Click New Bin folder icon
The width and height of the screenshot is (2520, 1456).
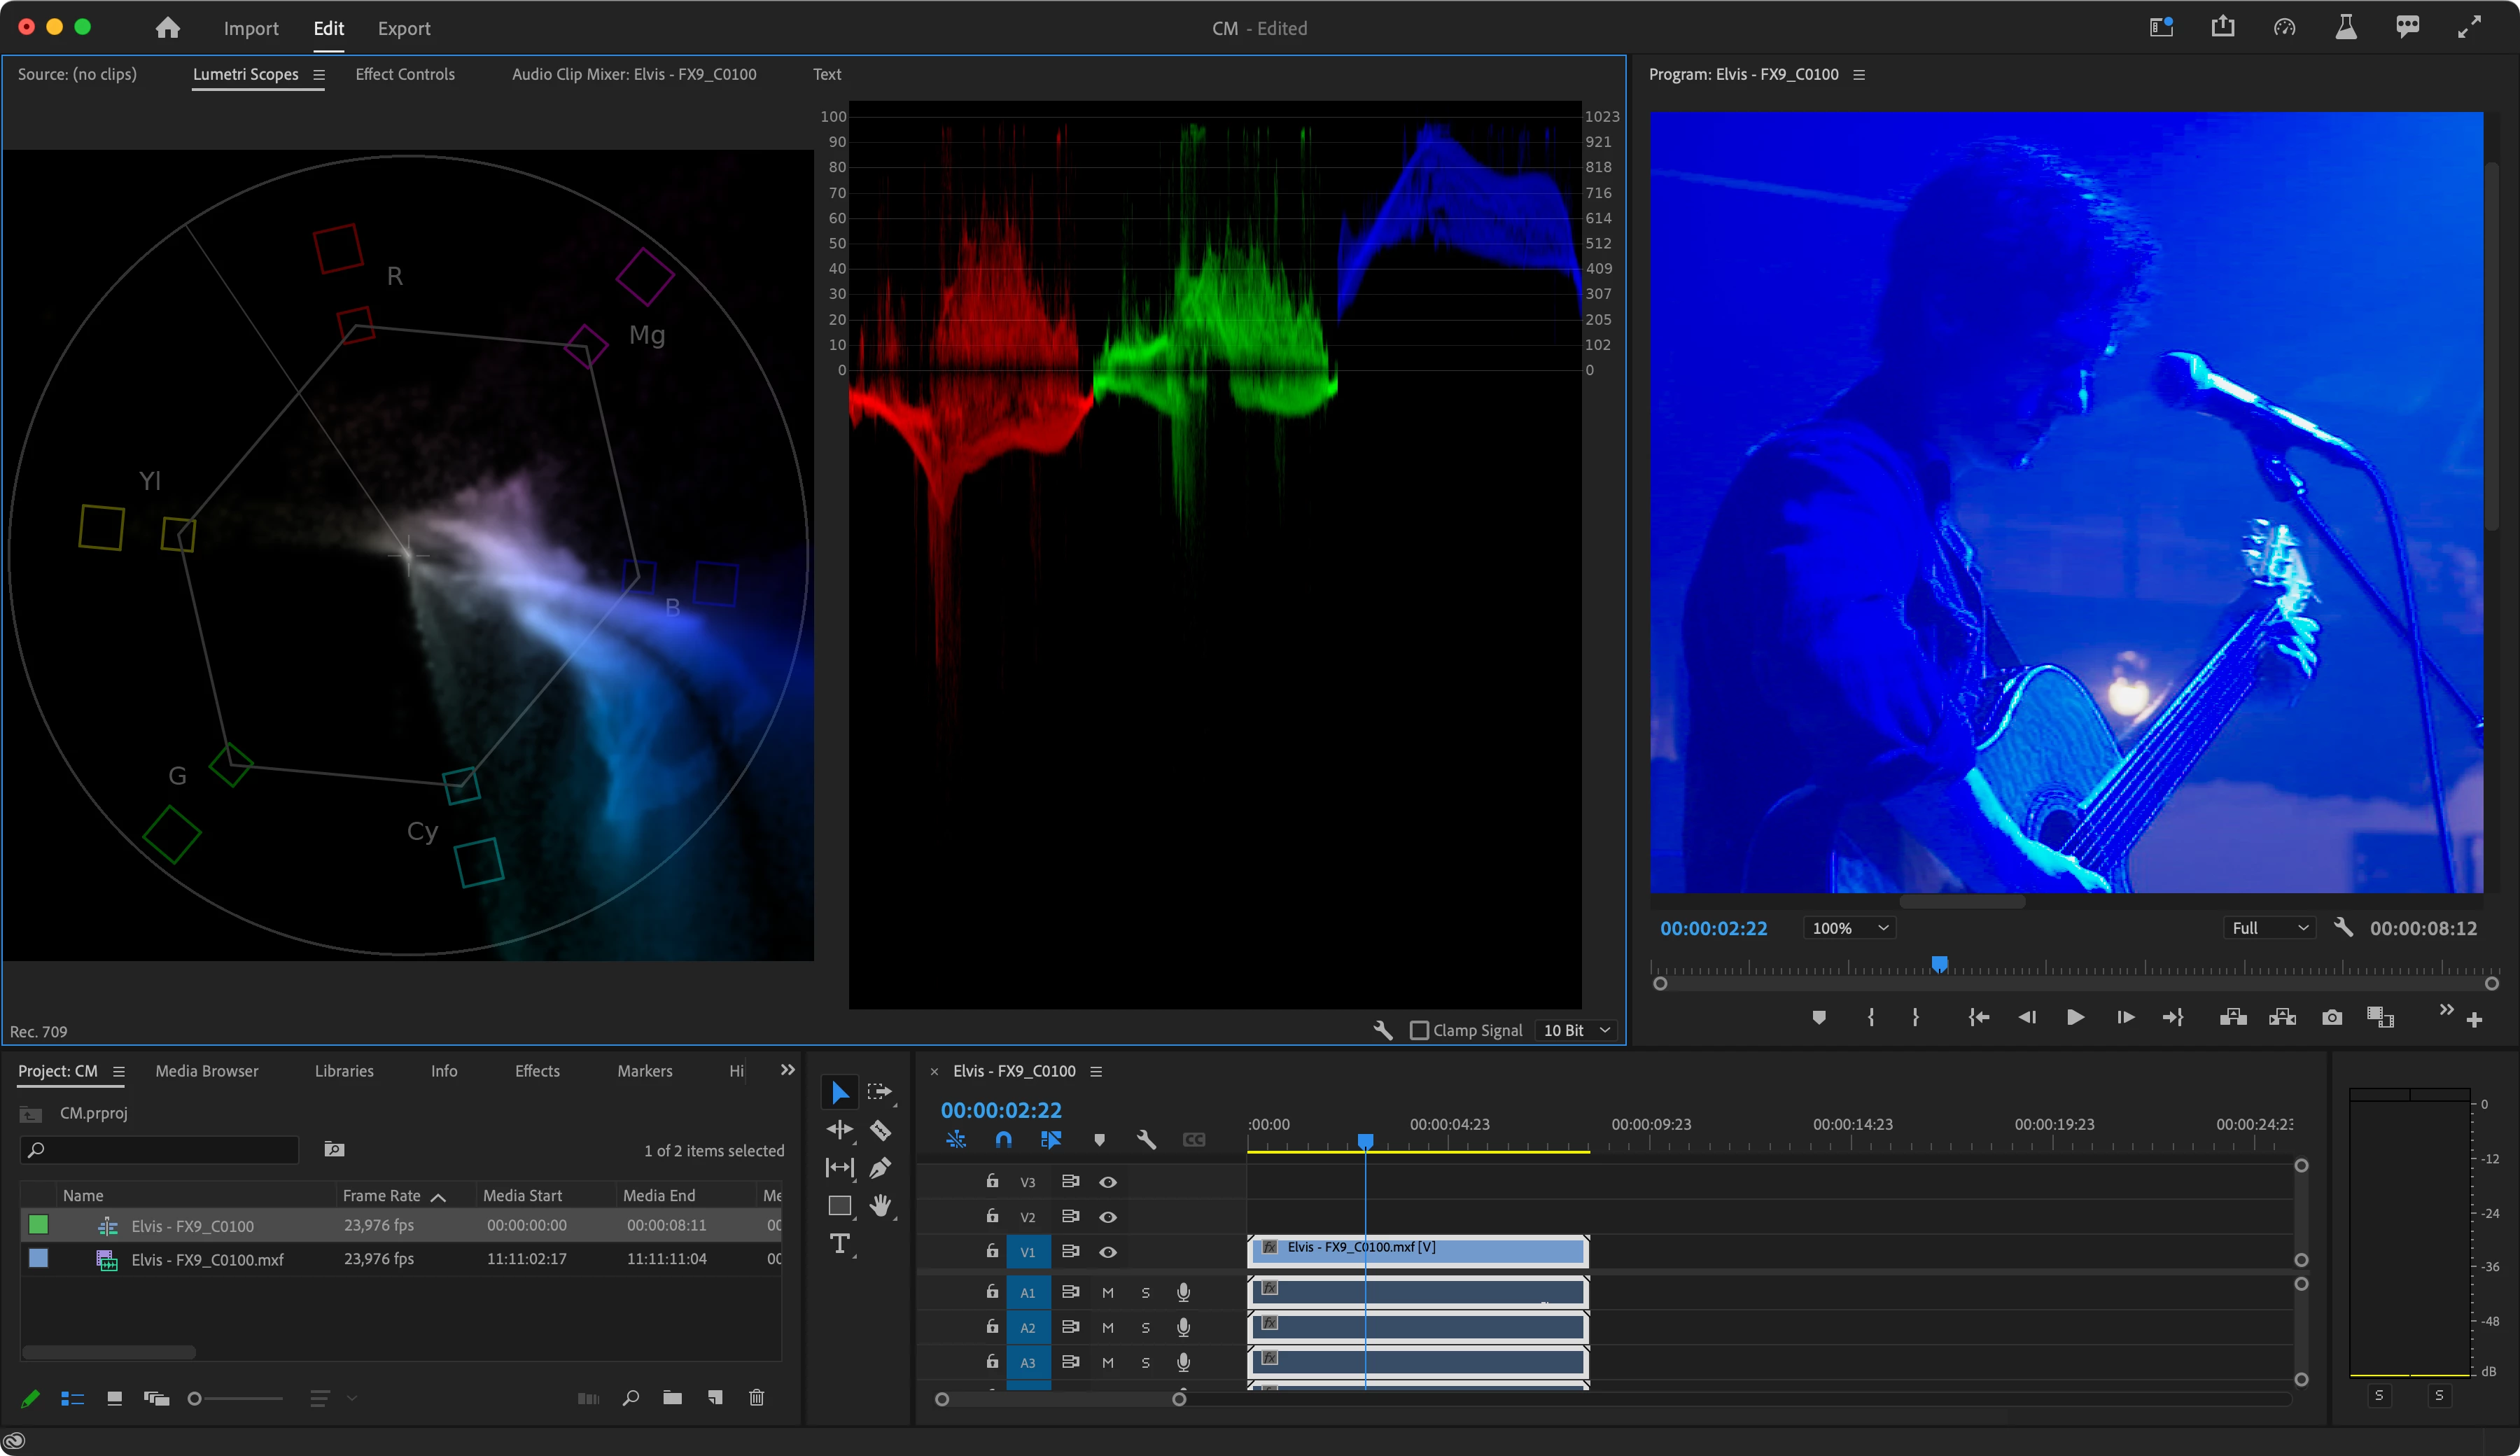coord(672,1398)
